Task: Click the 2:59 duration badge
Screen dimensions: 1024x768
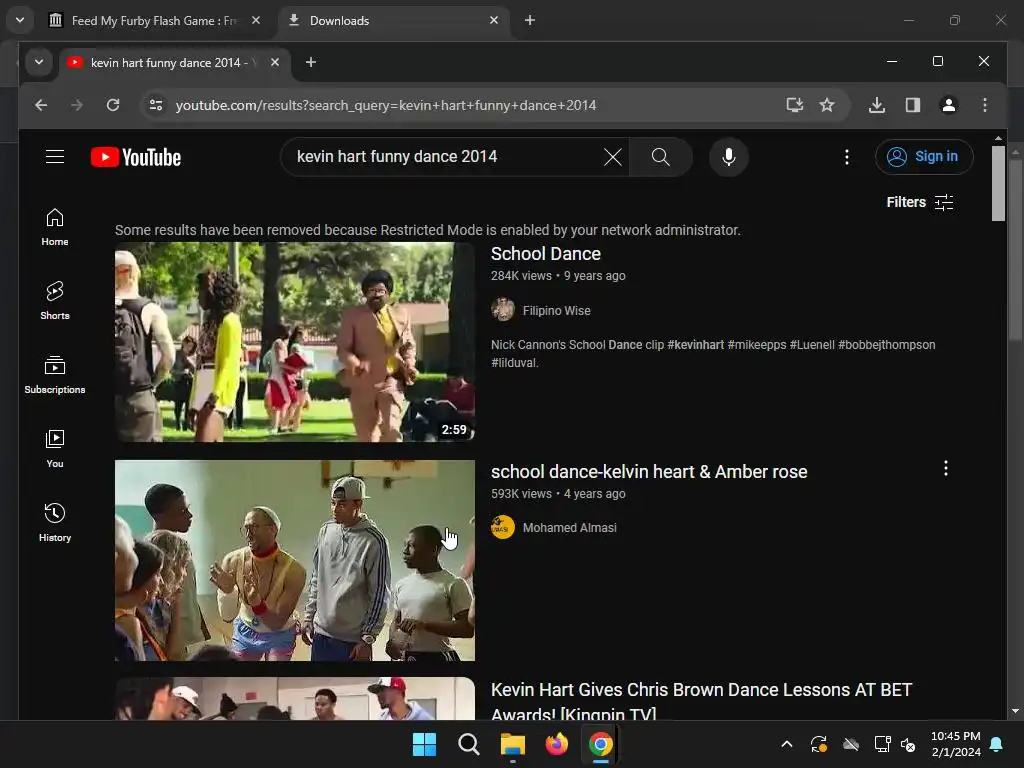Action: tap(454, 430)
